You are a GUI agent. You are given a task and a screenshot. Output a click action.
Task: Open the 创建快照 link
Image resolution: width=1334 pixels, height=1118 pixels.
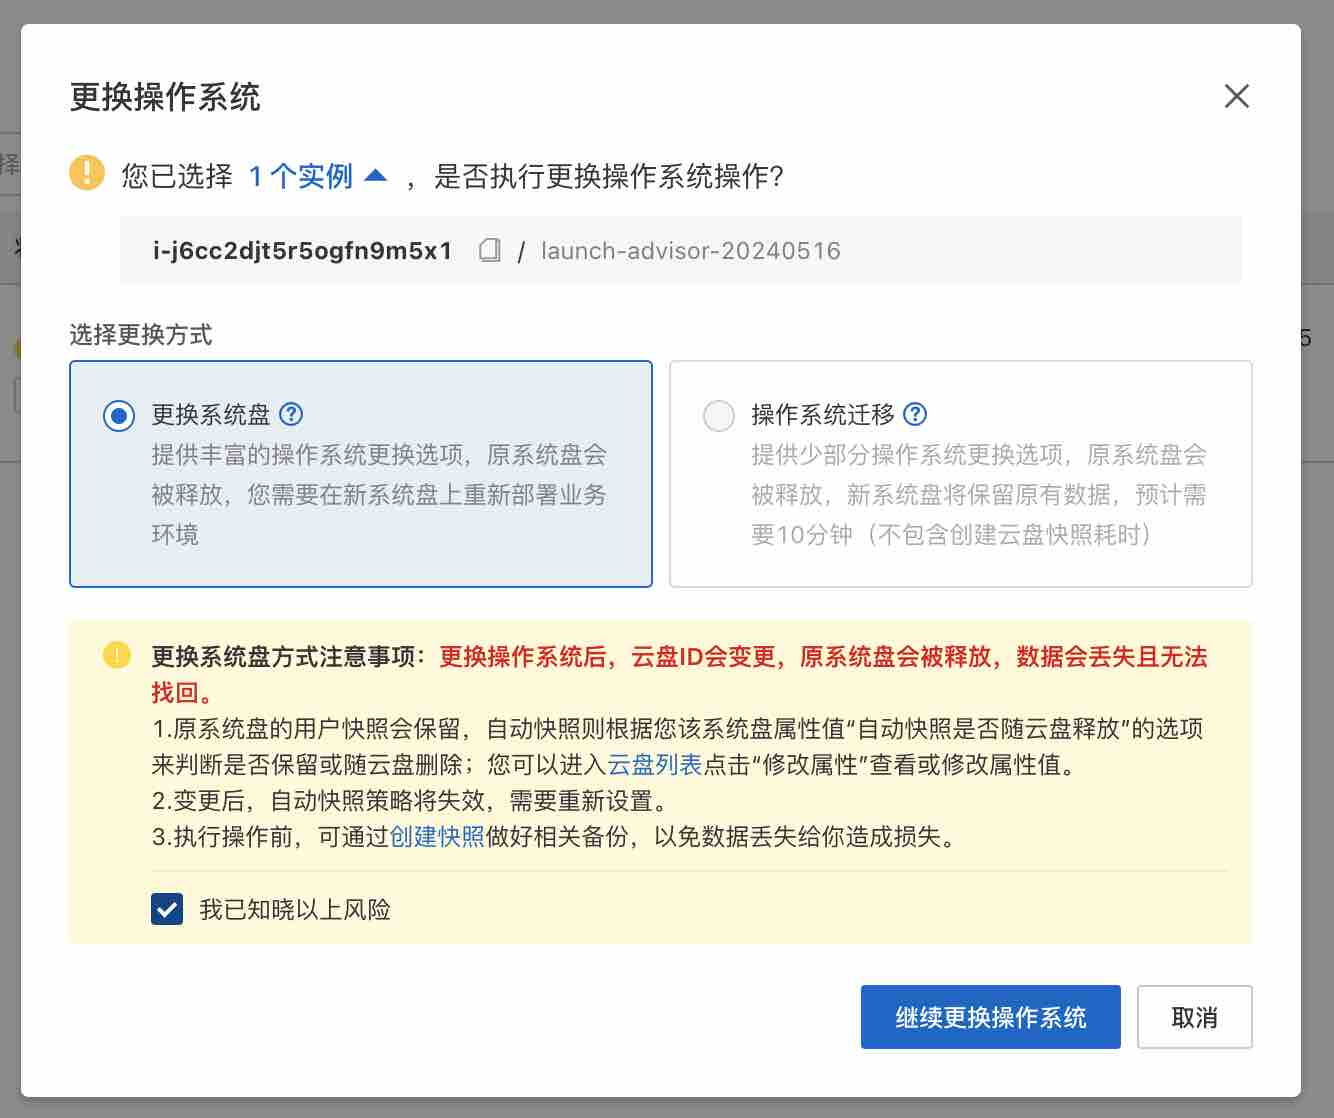pos(437,837)
